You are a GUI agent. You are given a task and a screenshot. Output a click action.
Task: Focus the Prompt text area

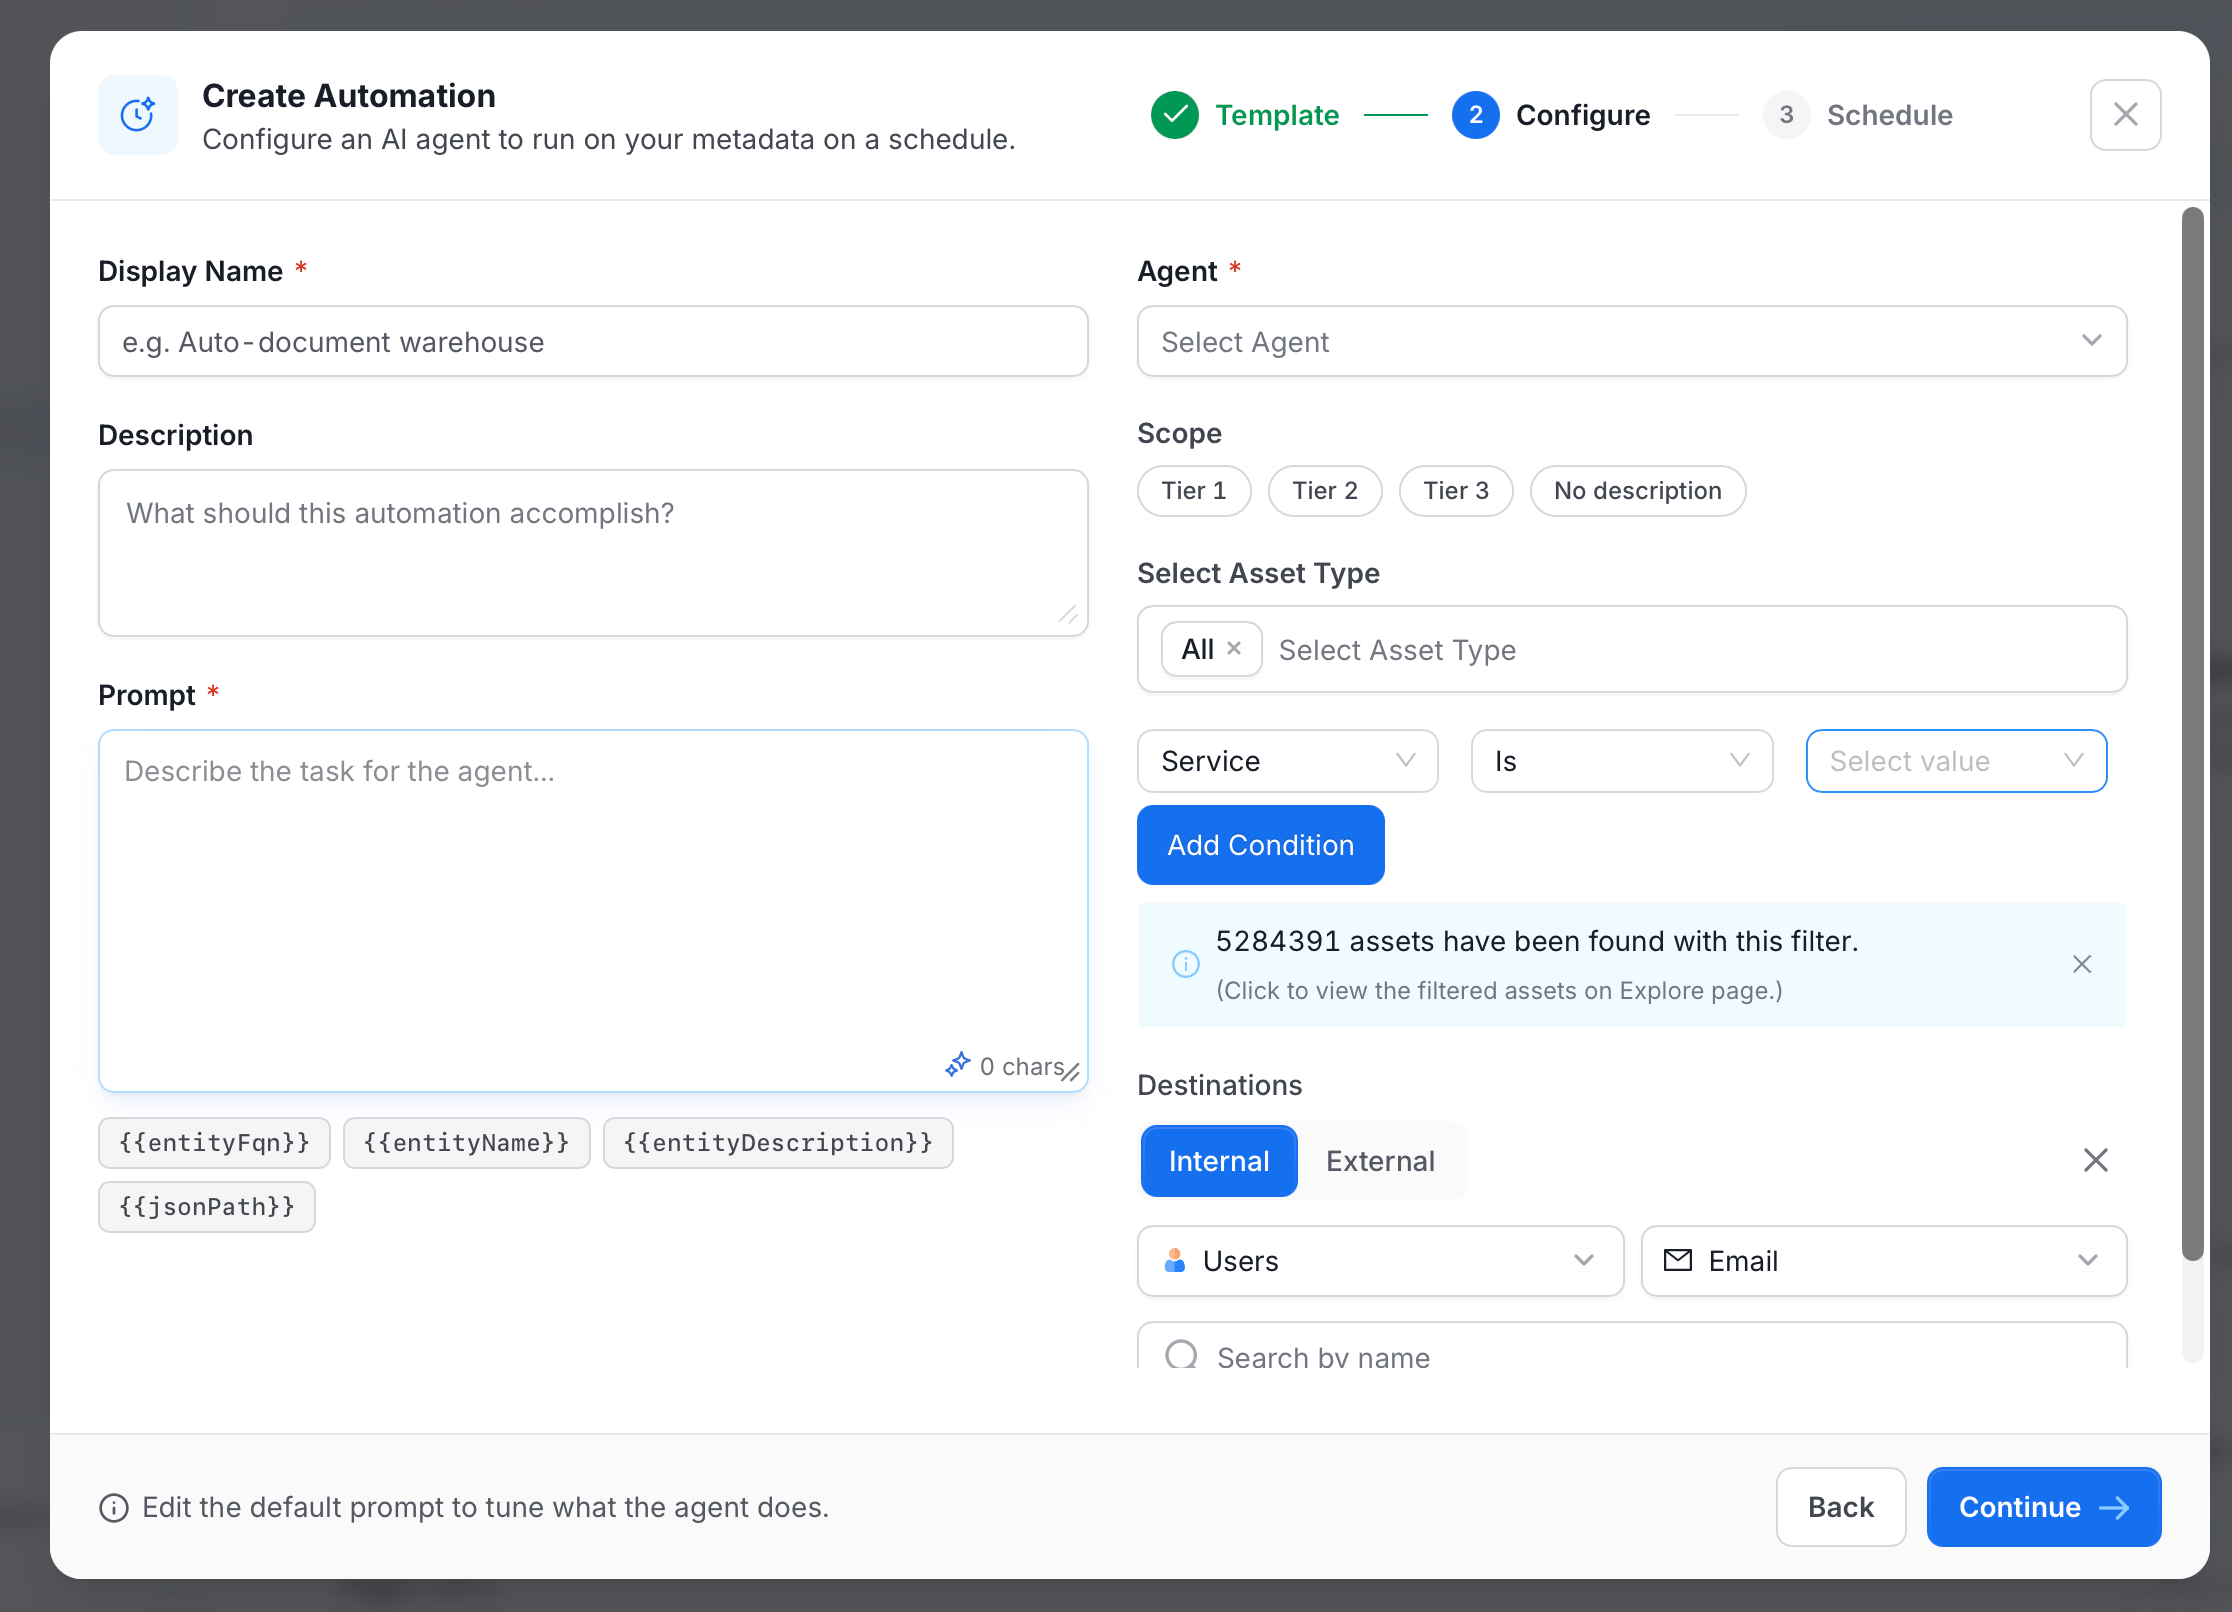point(593,911)
